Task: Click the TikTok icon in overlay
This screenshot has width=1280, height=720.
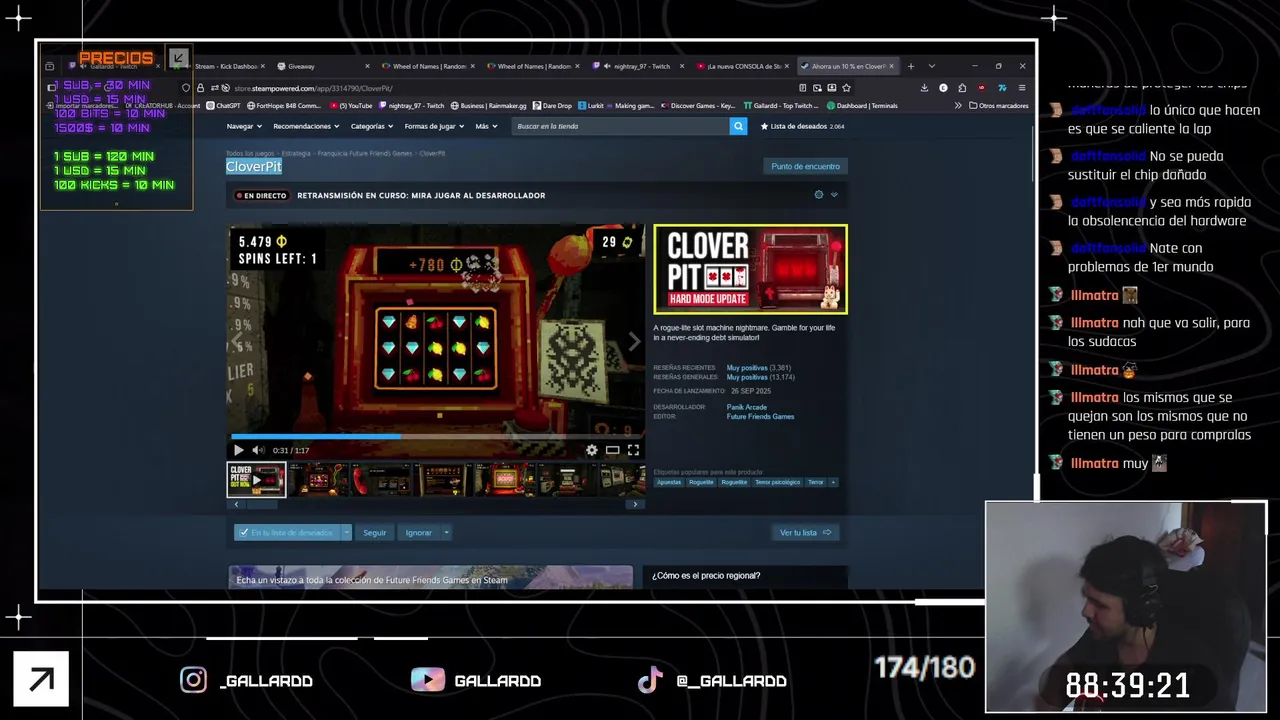Action: [x=650, y=680]
